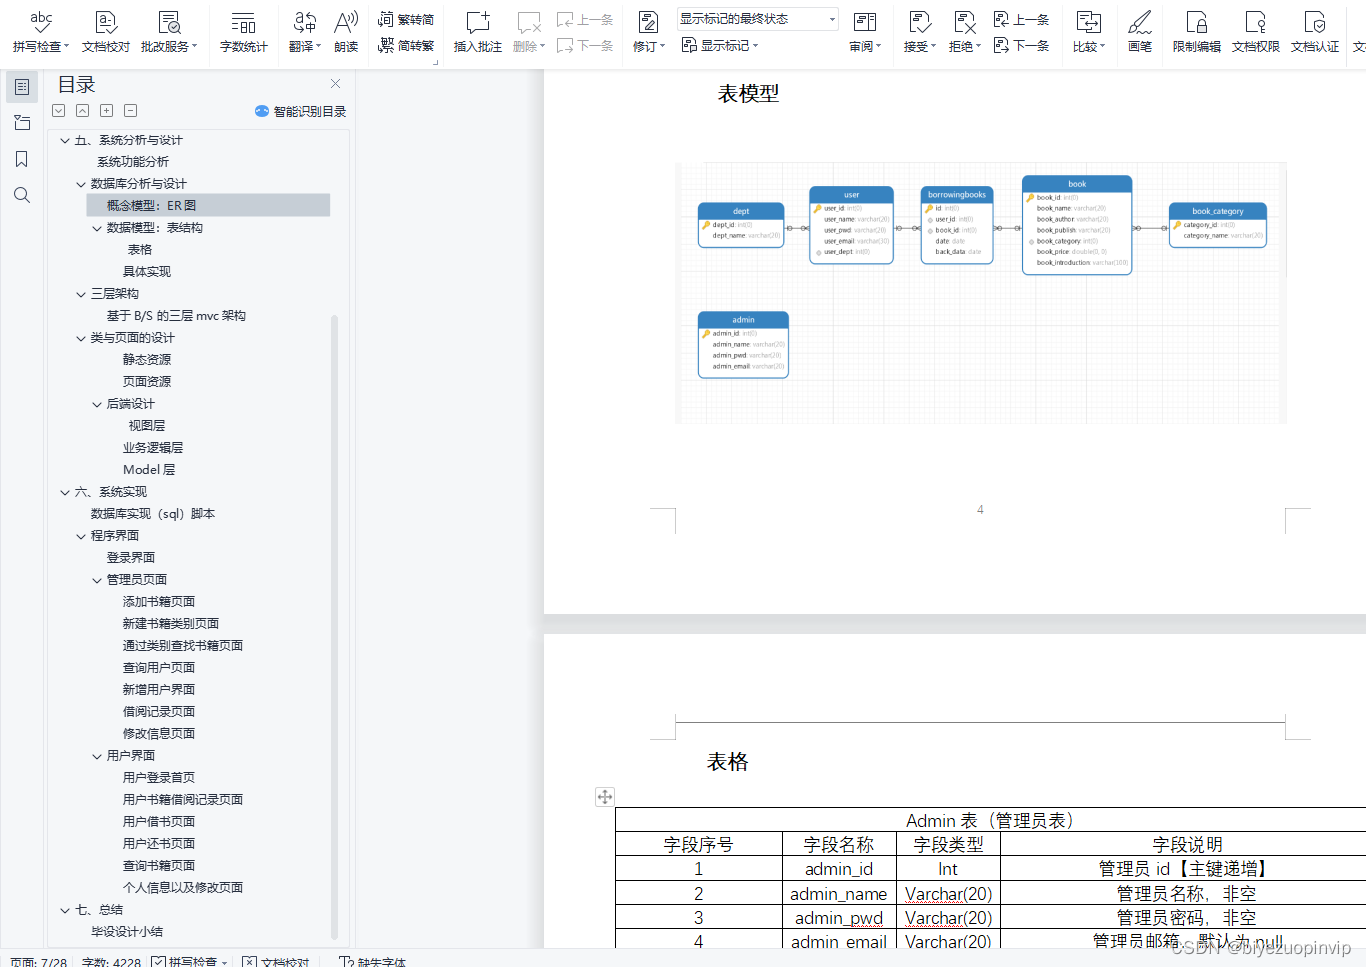Viewport: 1366px width, 967px height.
Task: Jump to 系统功能分析 in the outline
Action: point(133,162)
